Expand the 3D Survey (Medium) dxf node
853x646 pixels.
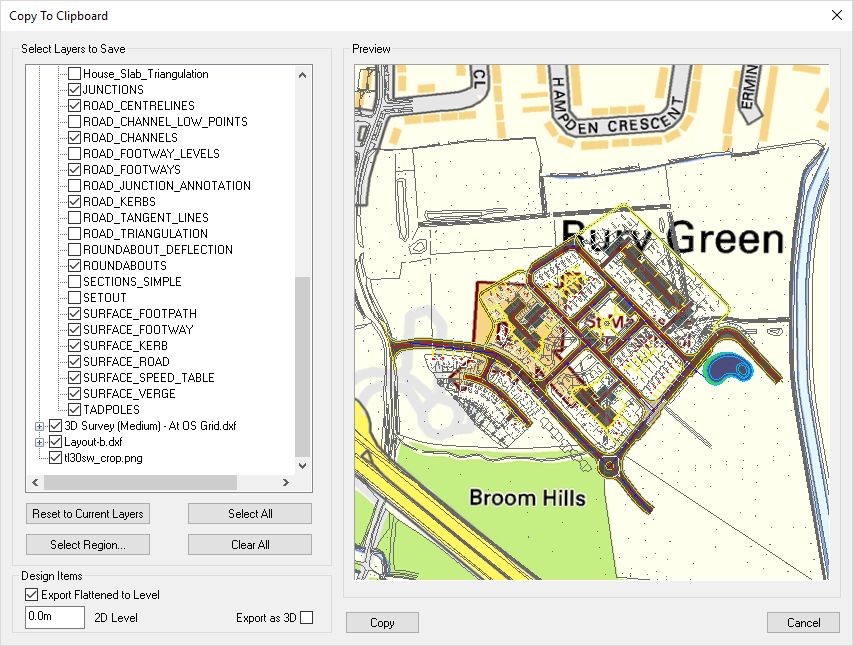[40, 426]
